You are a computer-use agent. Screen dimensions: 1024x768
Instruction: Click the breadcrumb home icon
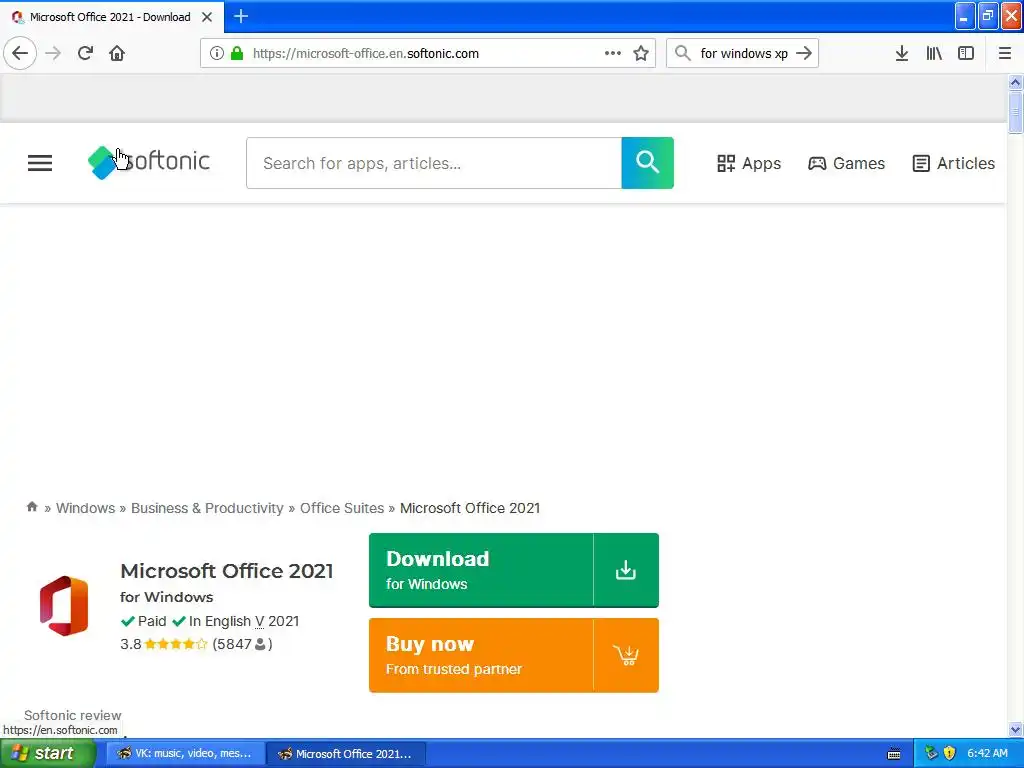[x=32, y=507]
